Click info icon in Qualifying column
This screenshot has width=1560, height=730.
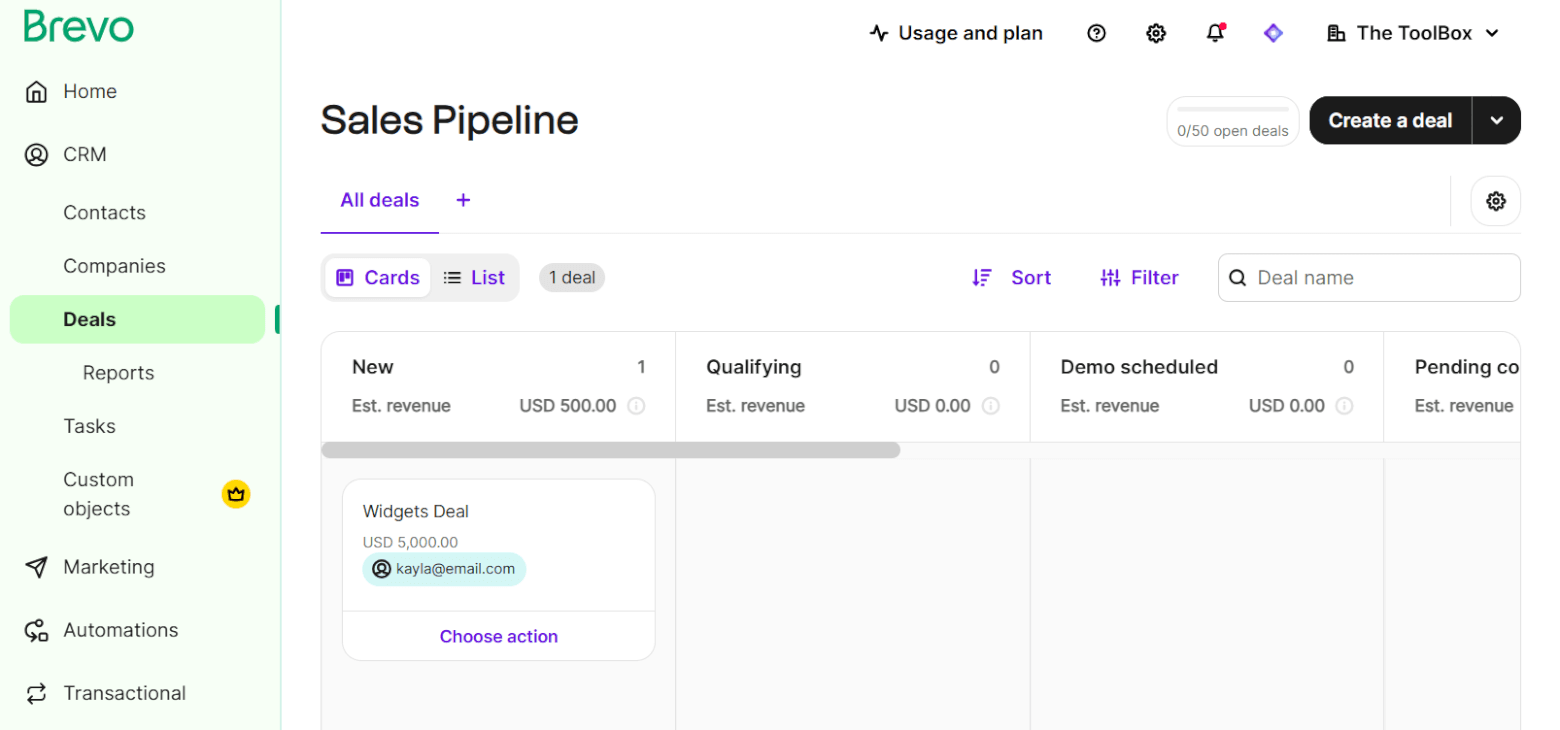pyautogui.click(x=990, y=406)
